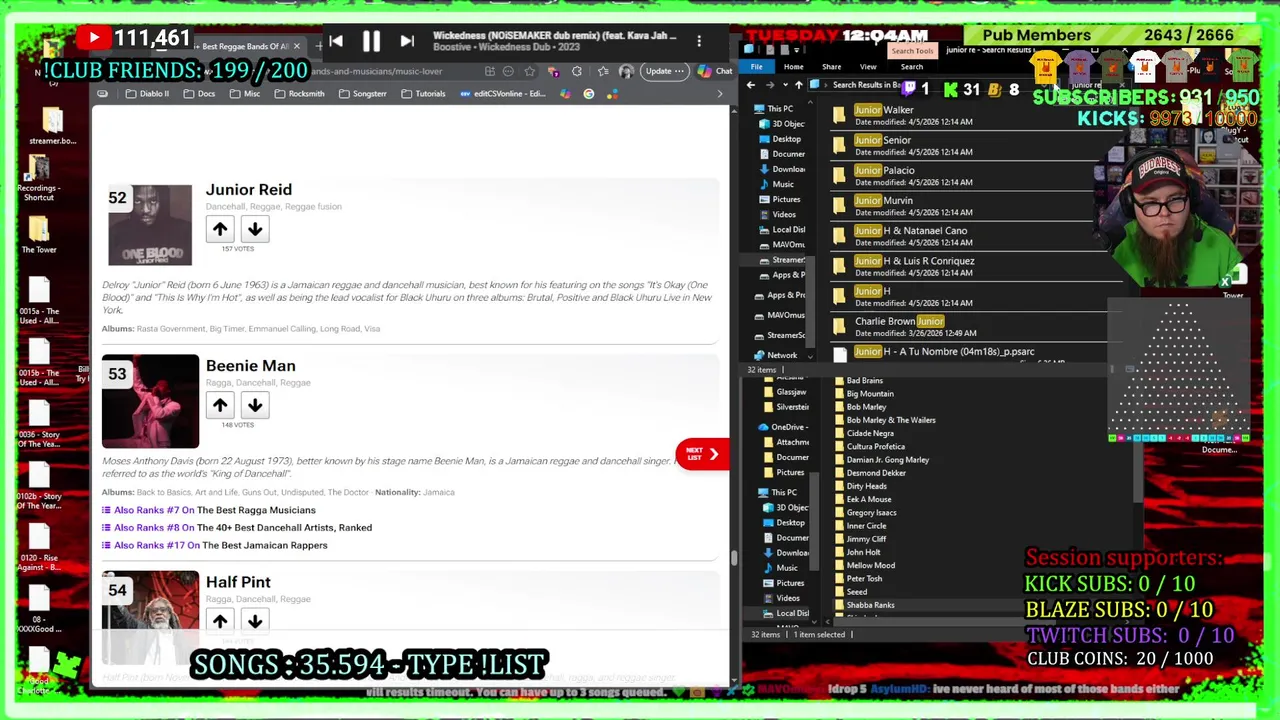Open File menu in File Explorer
The width and height of the screenshot is (1280, 720).
coord(757,67)
